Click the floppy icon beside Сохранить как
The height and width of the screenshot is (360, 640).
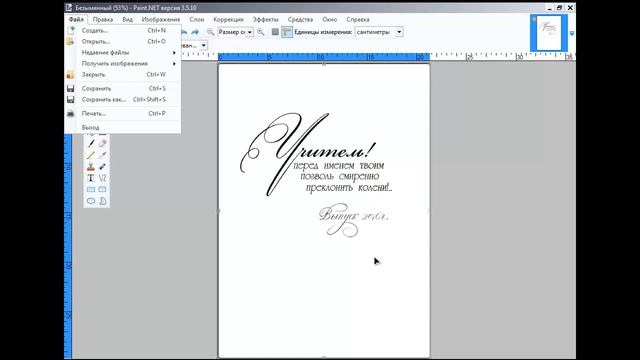(71, 100)
